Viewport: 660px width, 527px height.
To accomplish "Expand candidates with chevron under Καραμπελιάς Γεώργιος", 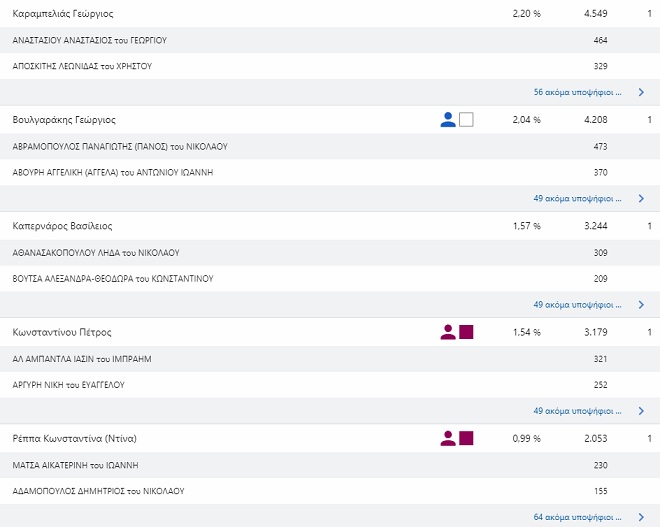I will click(641, 92).
